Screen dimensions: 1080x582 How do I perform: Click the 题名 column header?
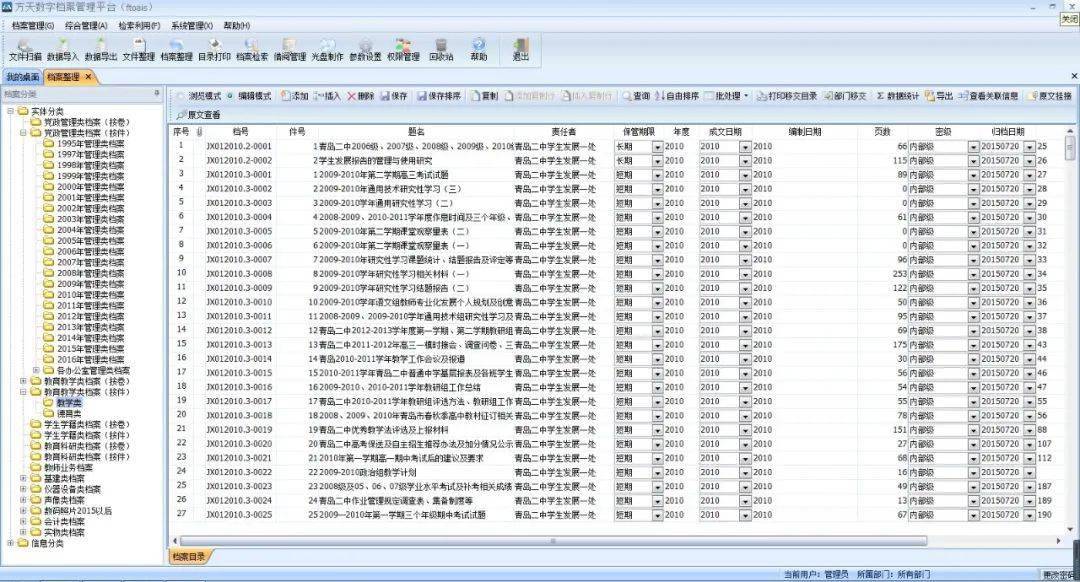(416, 132)
